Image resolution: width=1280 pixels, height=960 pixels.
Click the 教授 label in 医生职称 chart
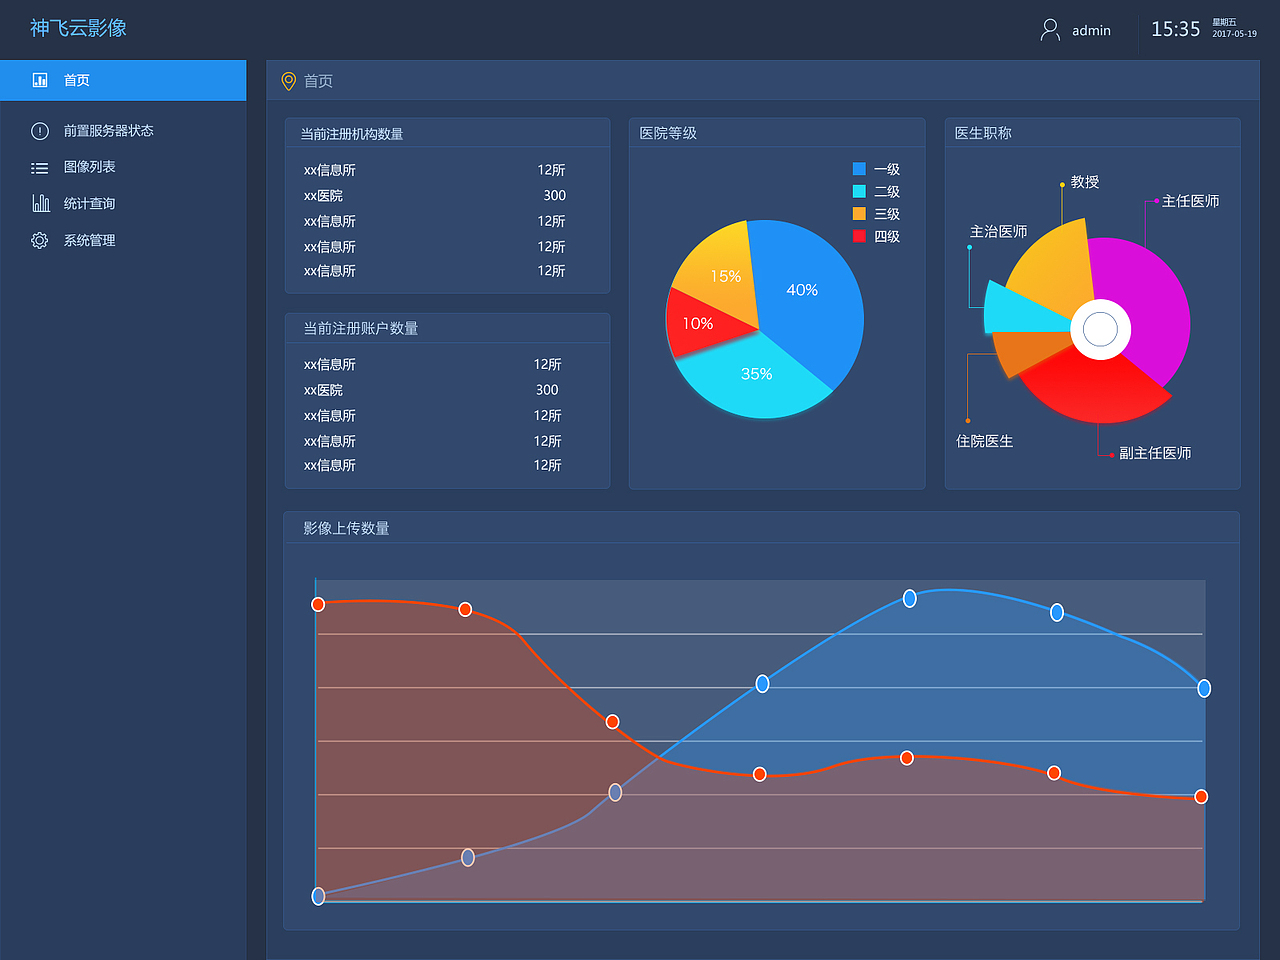coord(1085,182)
